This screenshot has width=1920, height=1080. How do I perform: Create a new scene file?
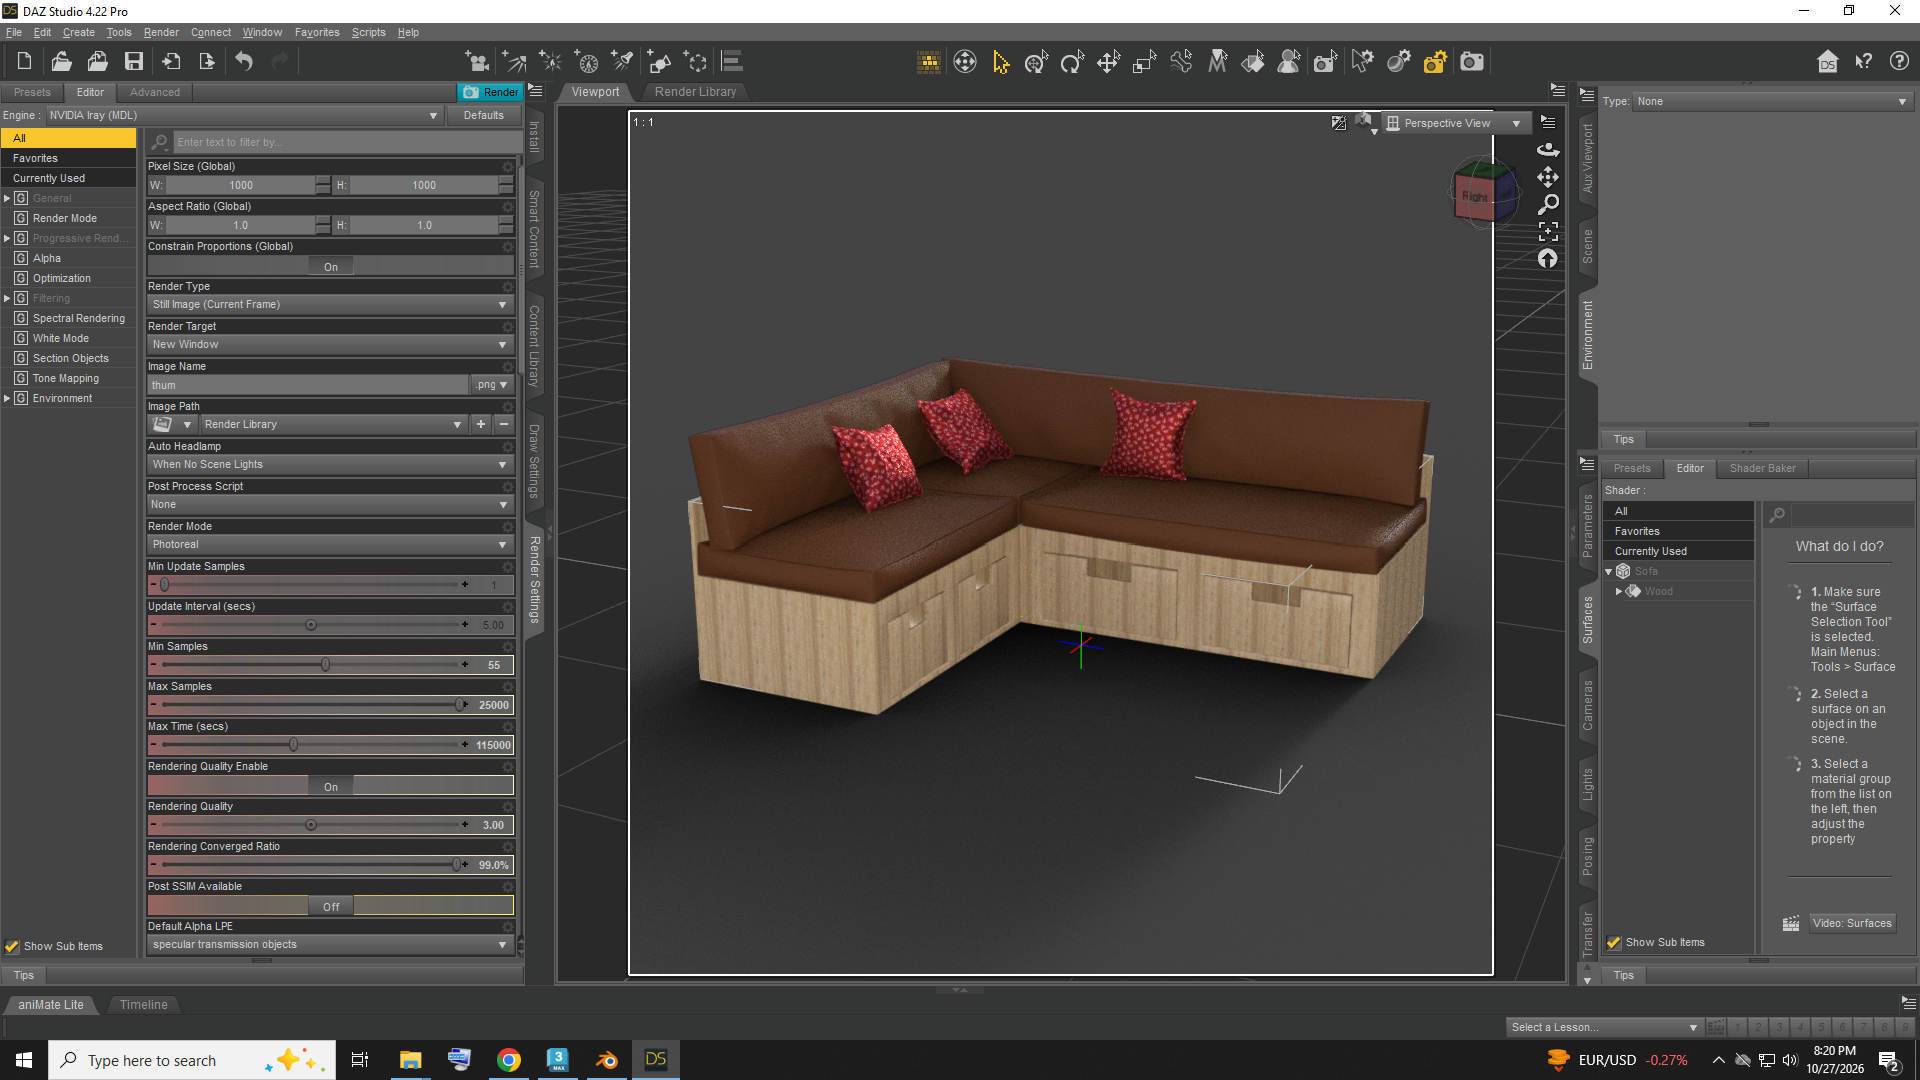25,62
